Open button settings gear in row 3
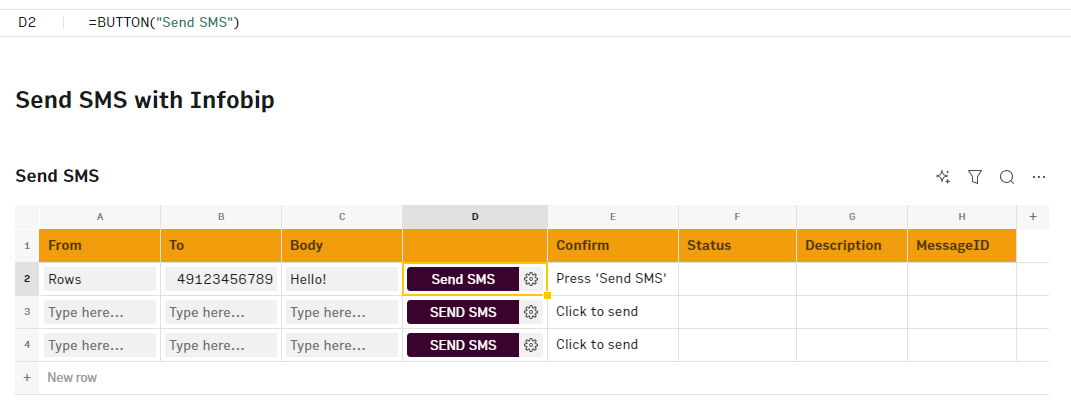This screenshot has width=1071, height=420. point(531,312)
